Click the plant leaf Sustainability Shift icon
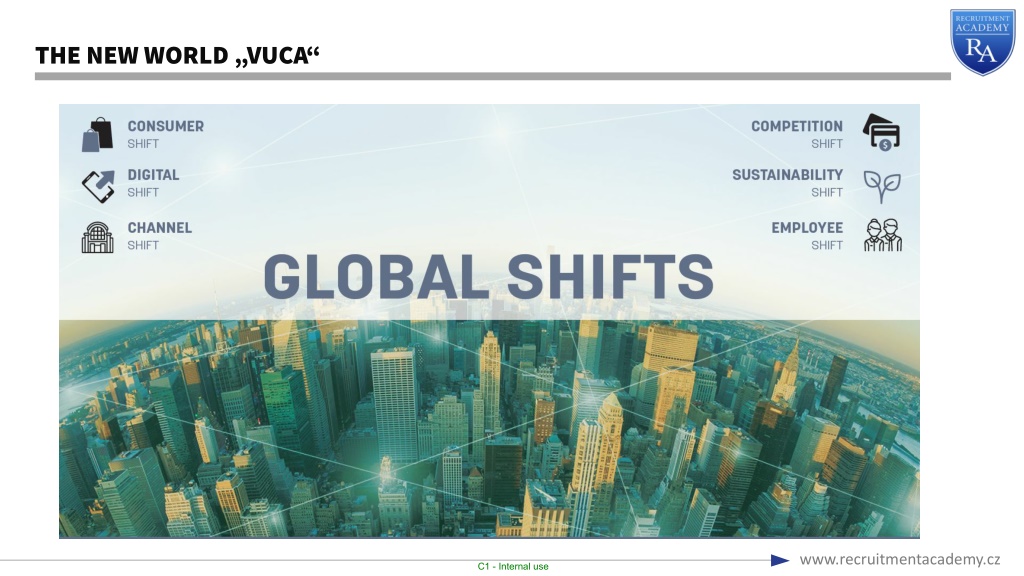The image size is (1024, 576). point(882,187)
